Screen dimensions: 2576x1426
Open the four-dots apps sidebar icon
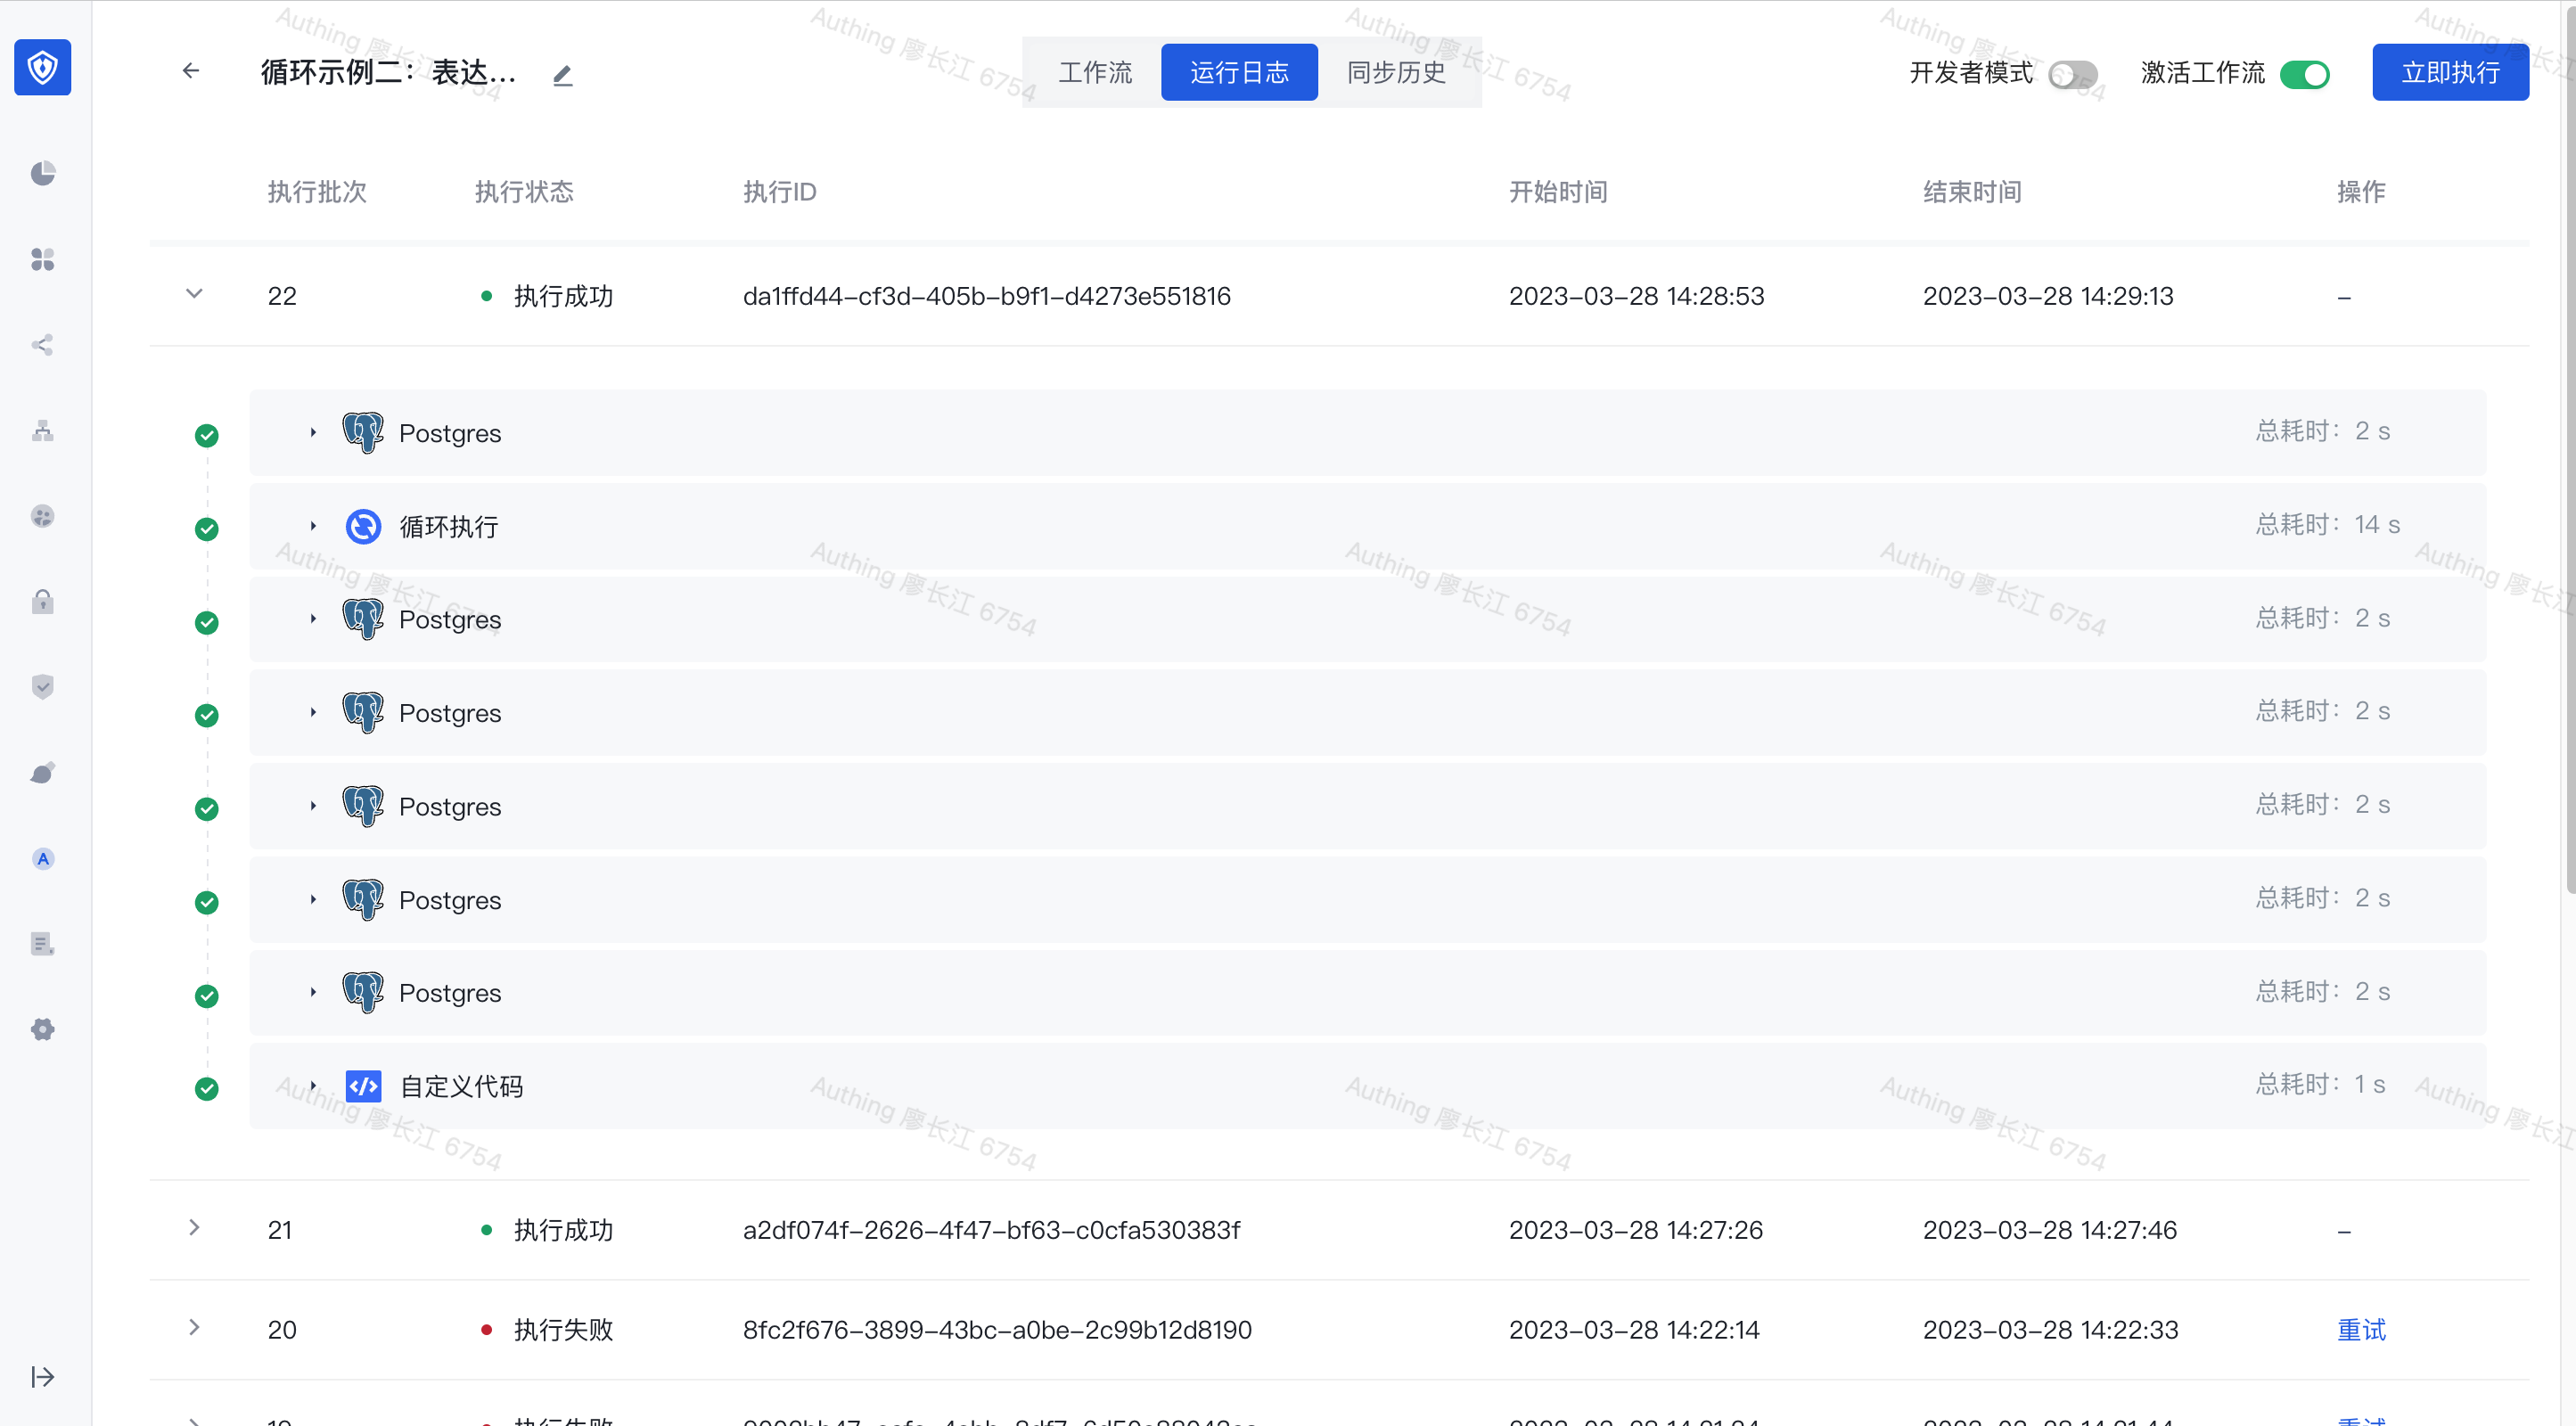(42, 259)
